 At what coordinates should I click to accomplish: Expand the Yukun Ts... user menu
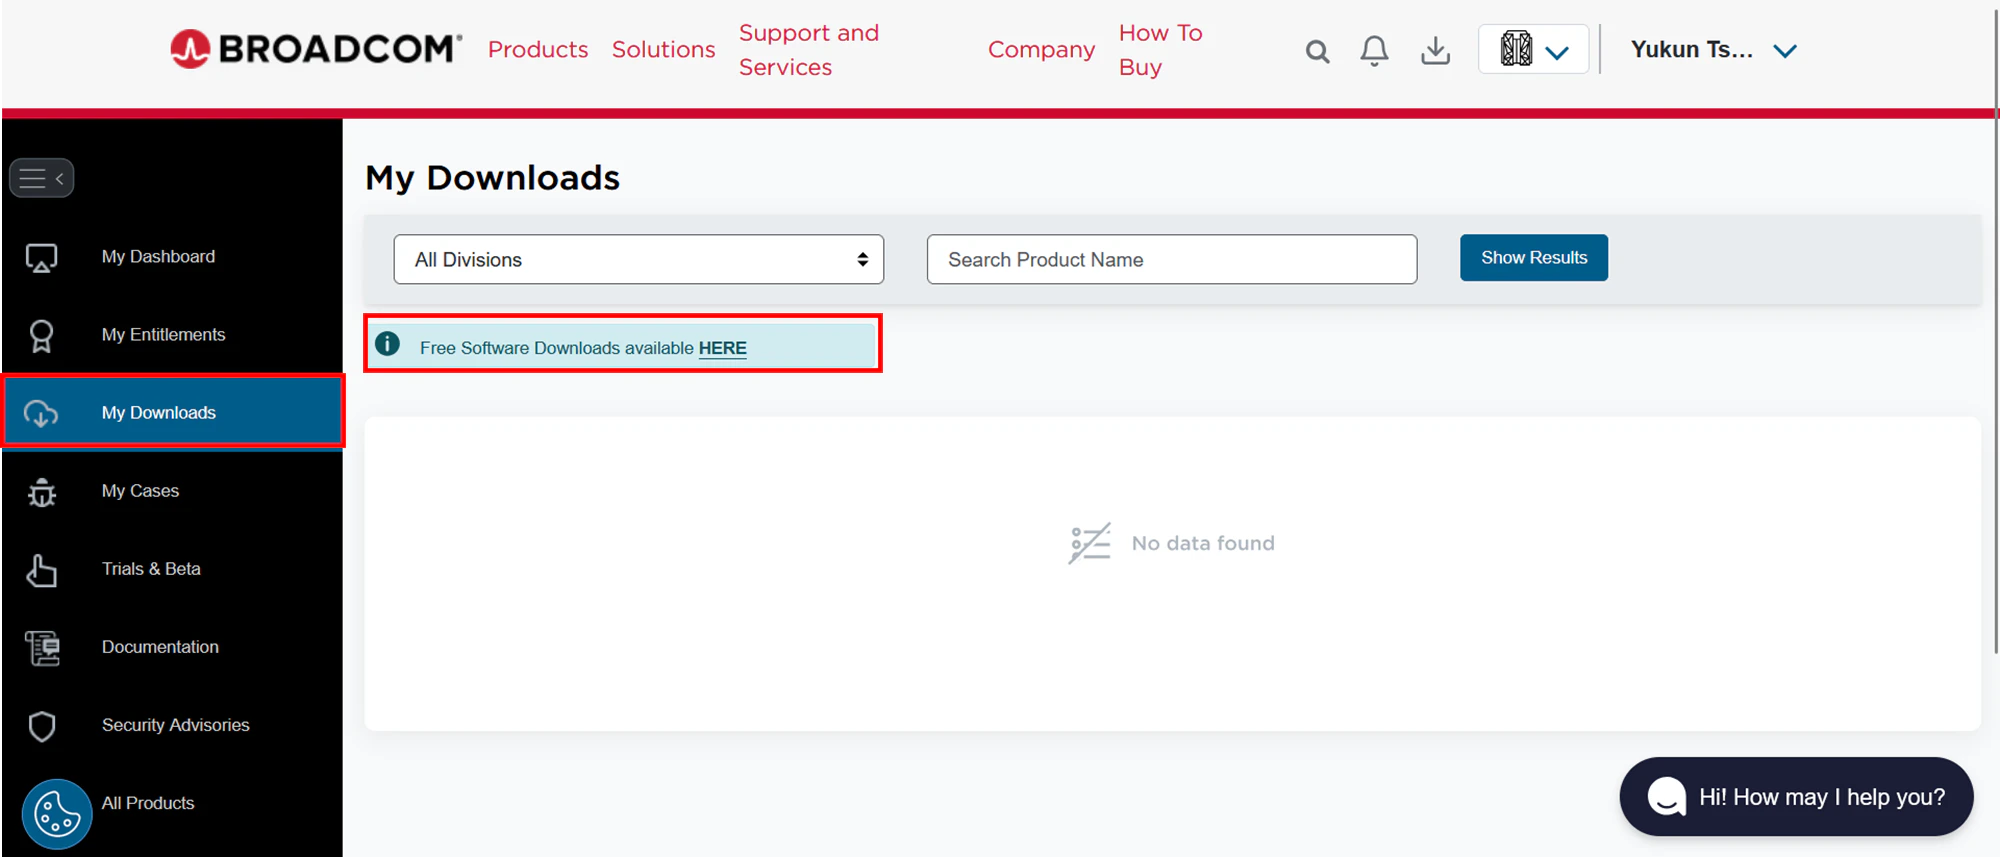coord(1713,50)
